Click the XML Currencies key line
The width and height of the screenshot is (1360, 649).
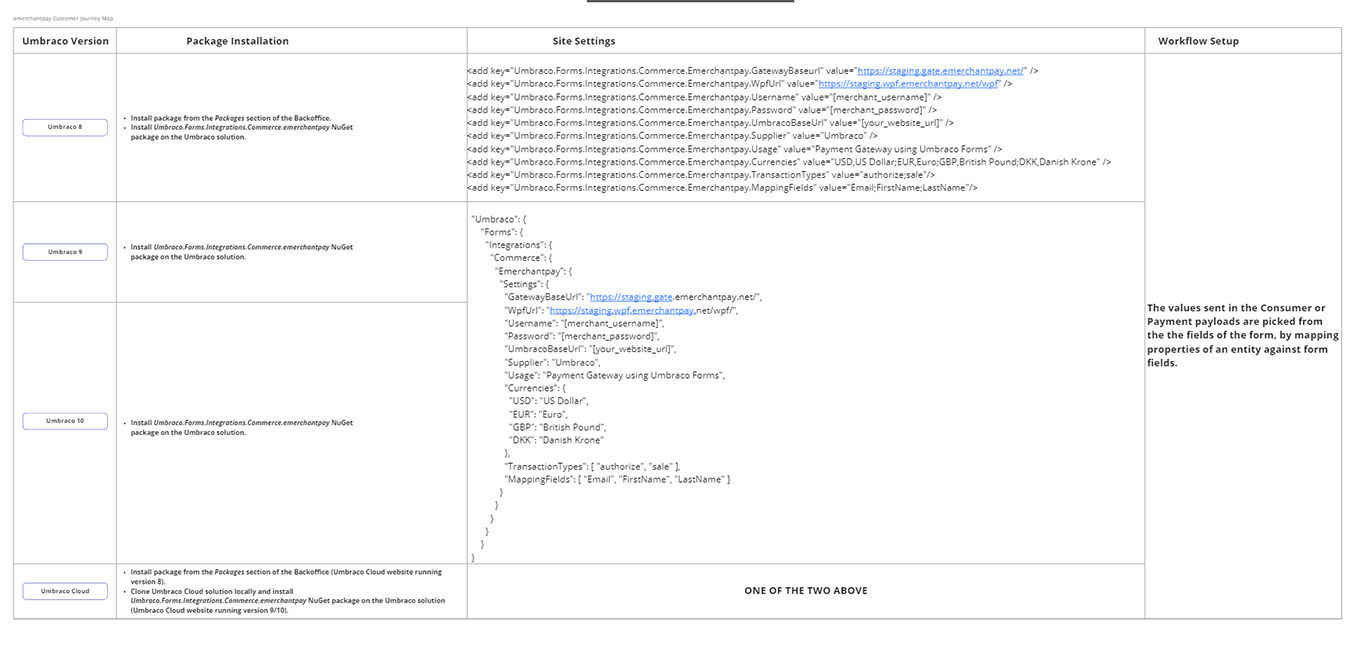[x=789, y=162]
